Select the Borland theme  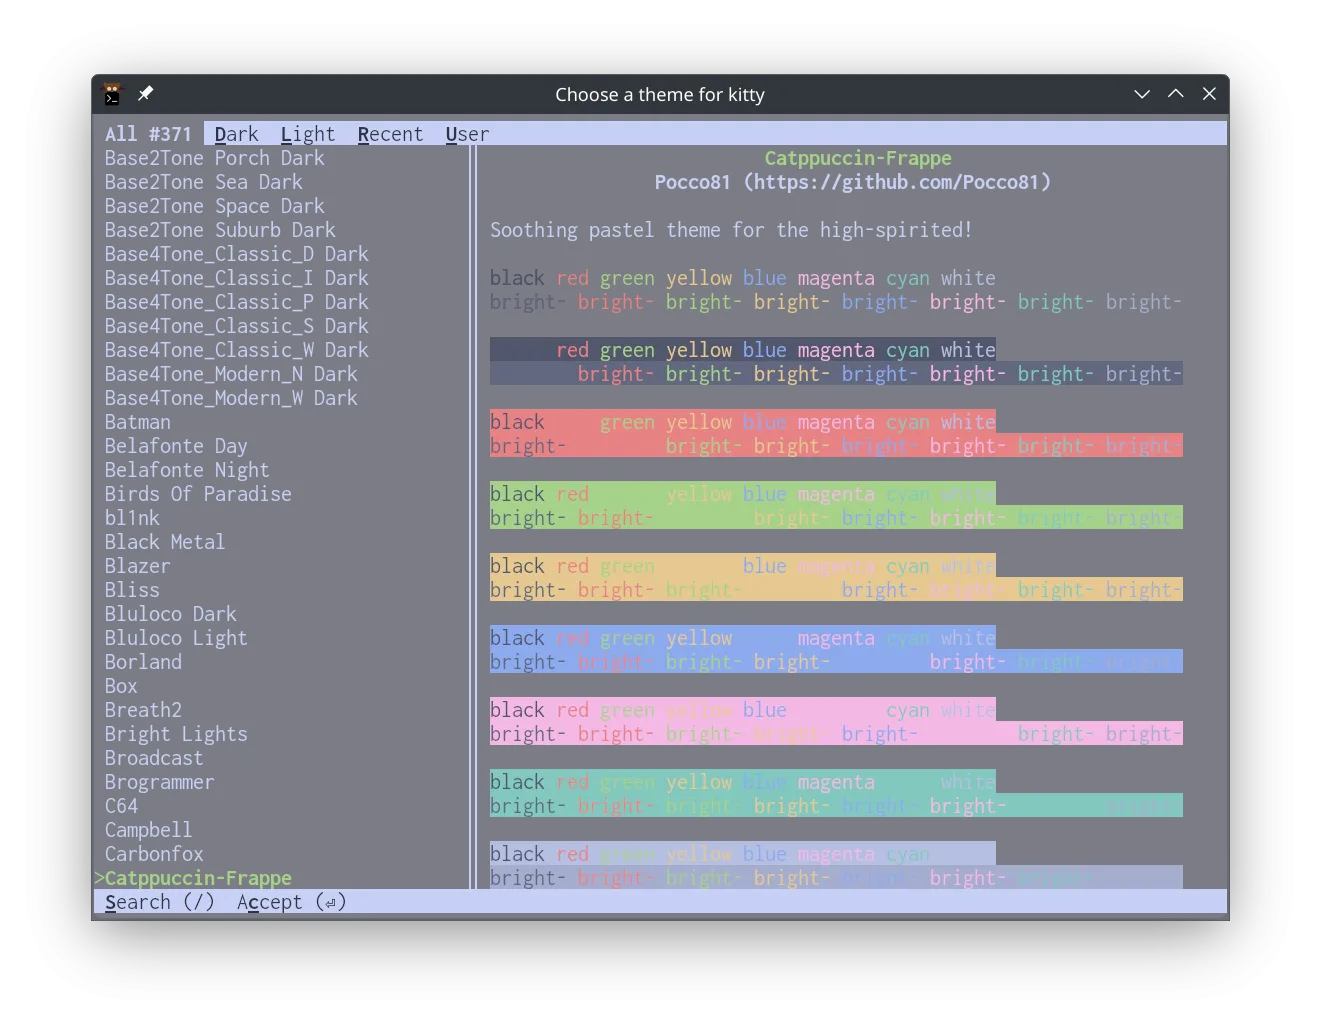(143, 661)
